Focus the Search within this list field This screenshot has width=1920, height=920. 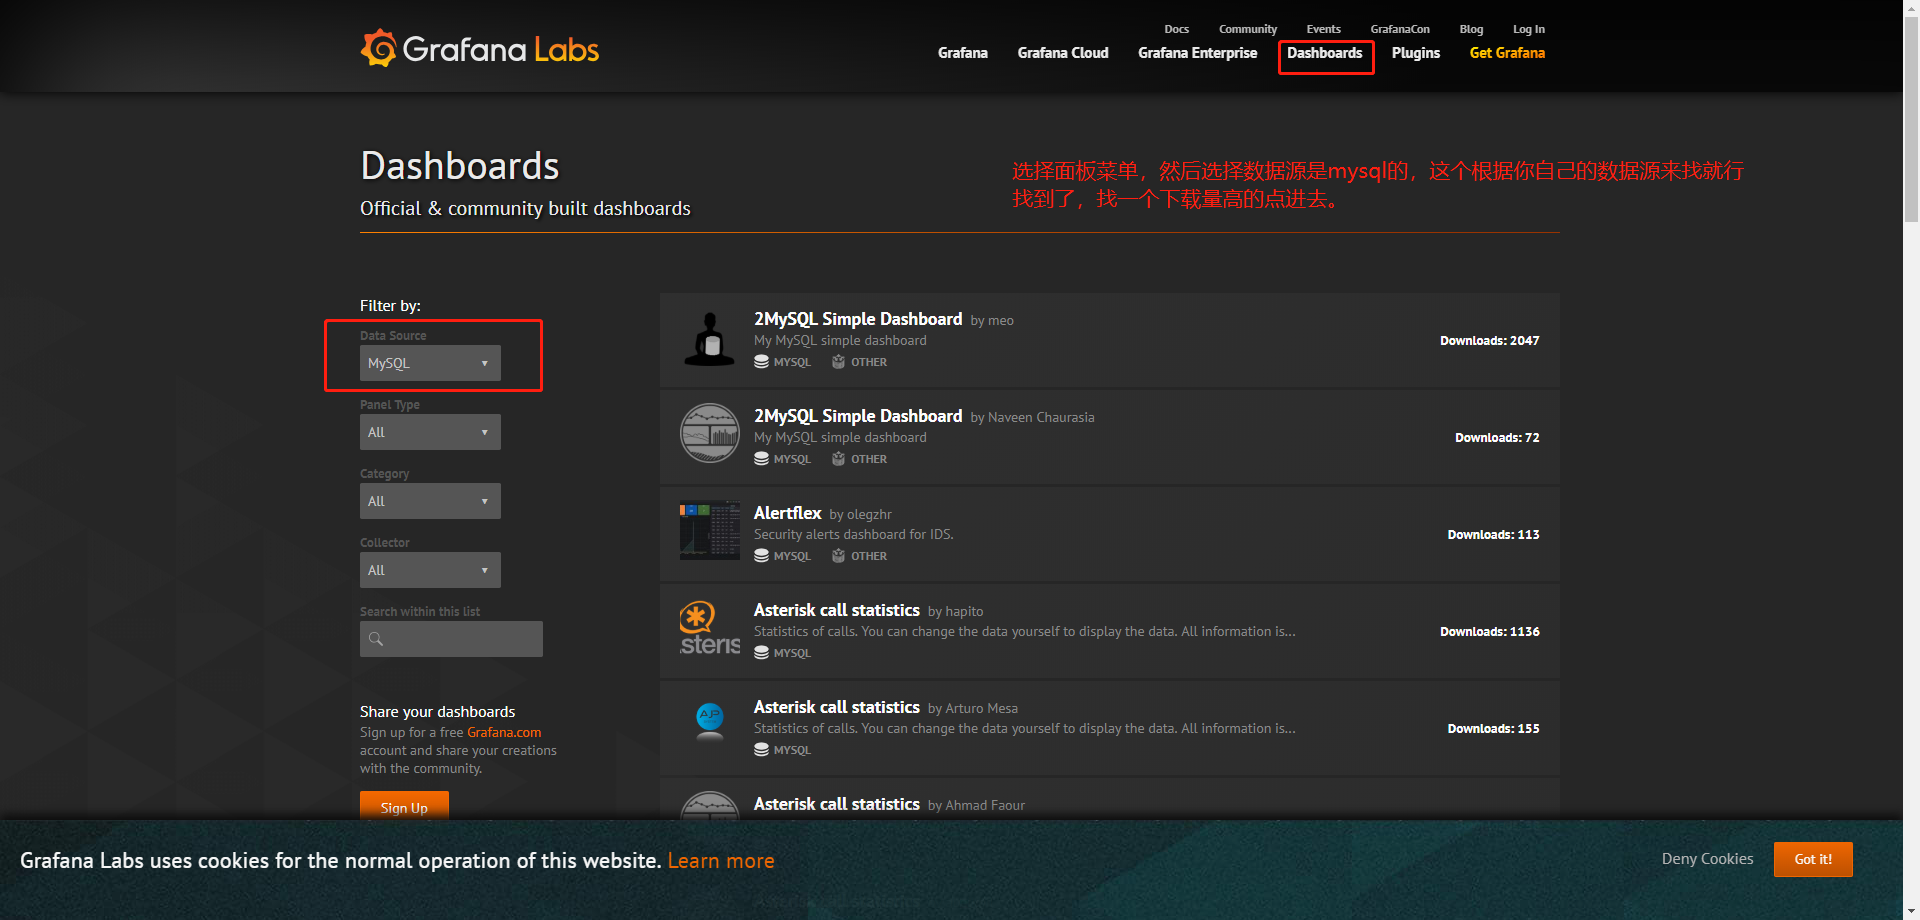451,639
